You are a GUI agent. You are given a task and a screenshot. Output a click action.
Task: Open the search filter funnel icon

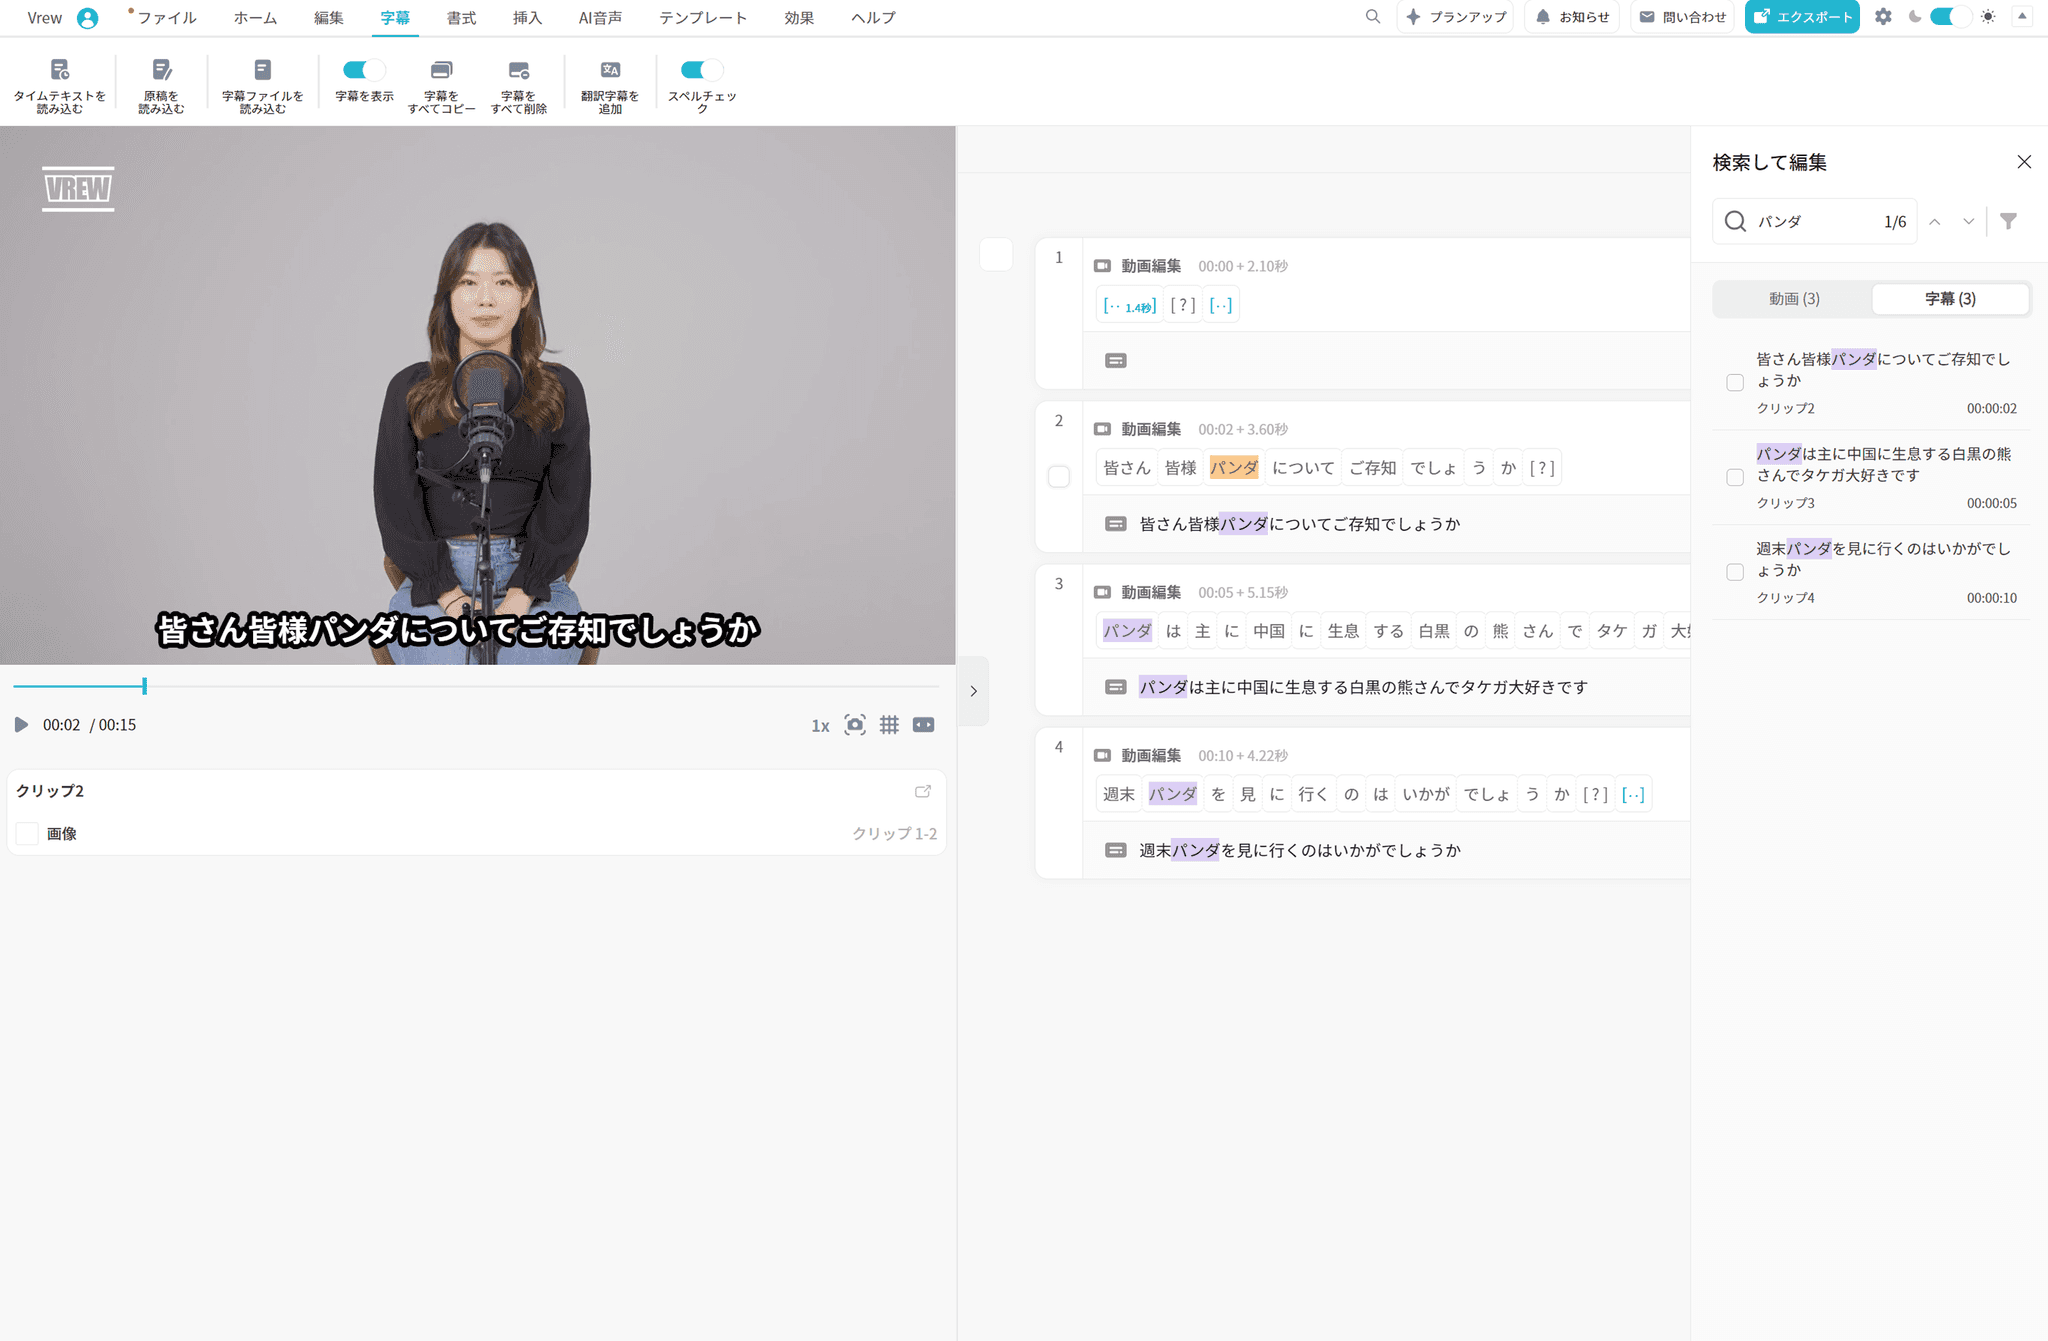tap(2008, 222)
